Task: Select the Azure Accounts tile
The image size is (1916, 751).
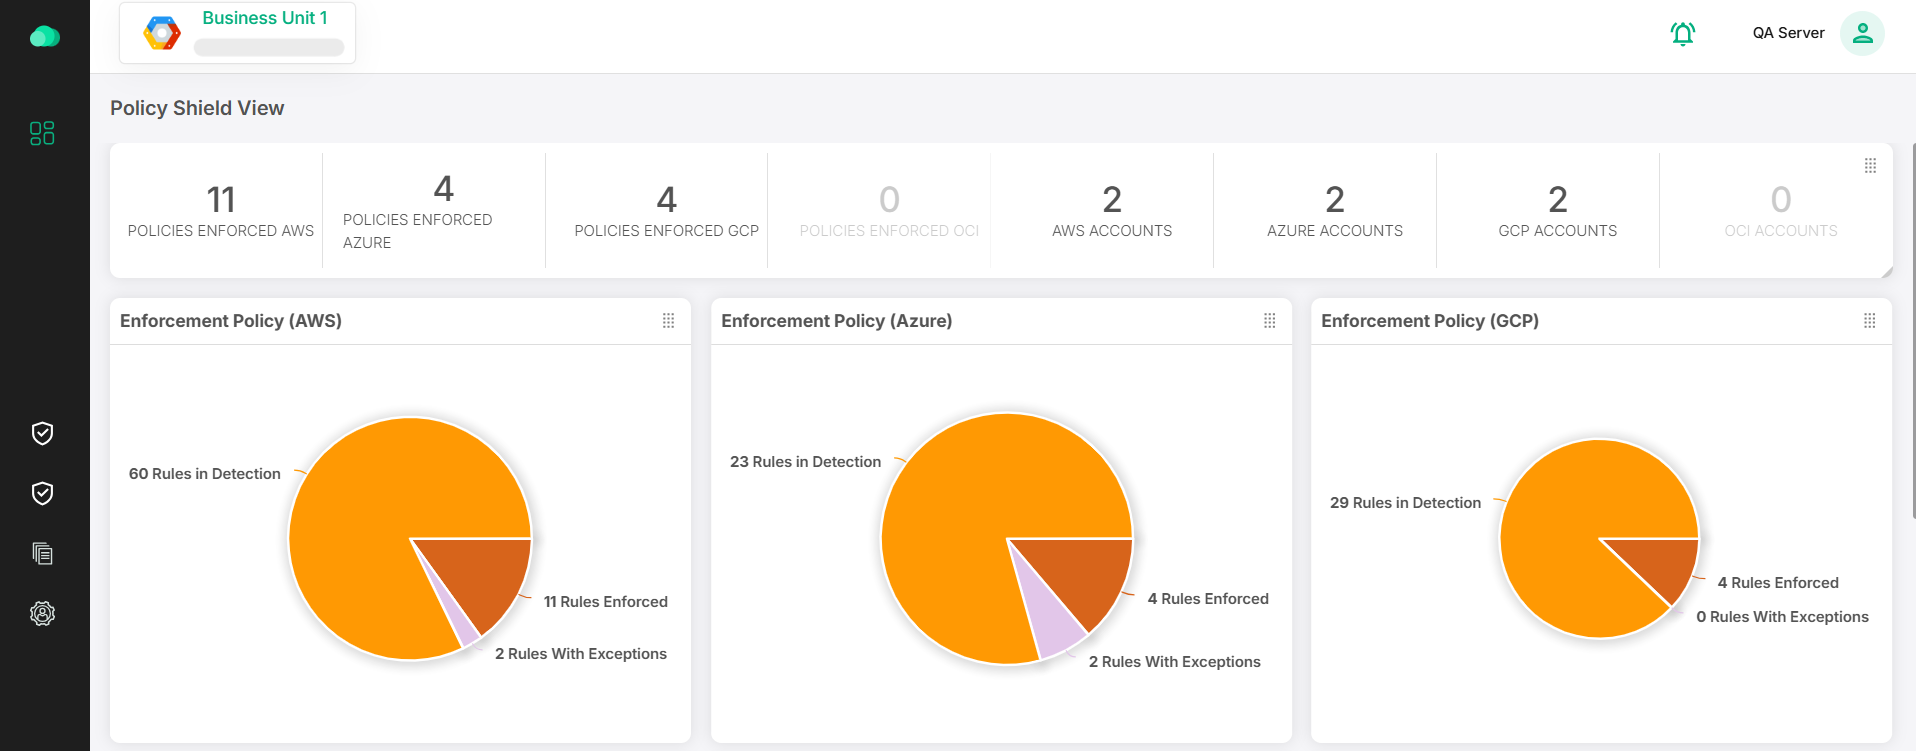Action: coord(1334,211)
